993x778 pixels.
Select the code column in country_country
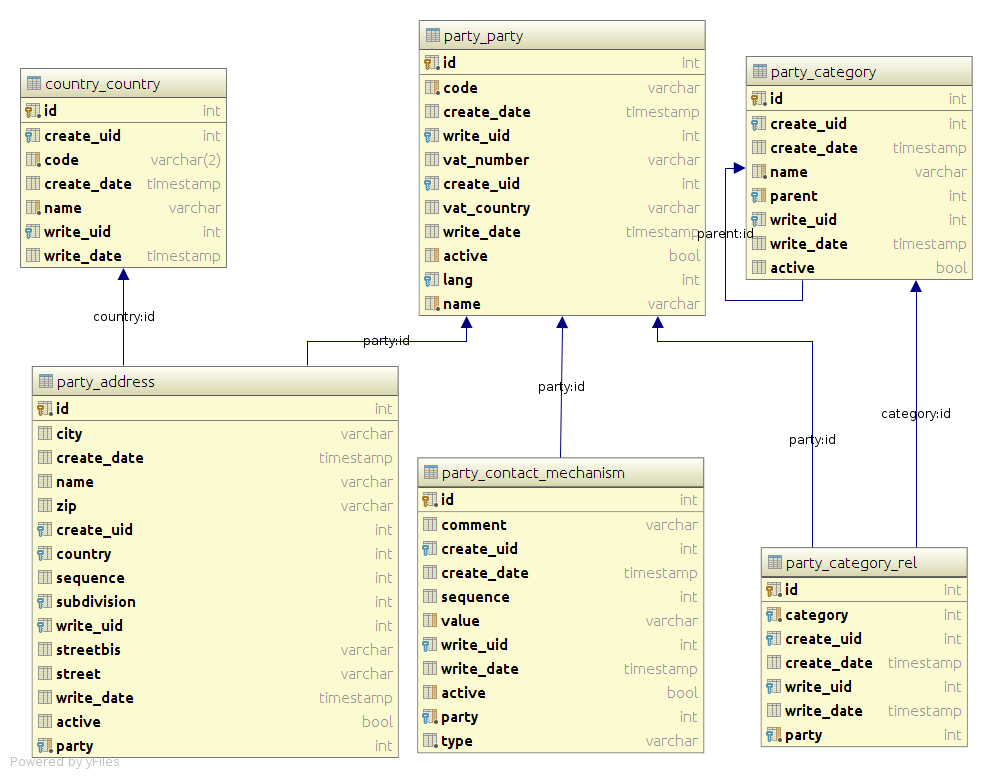pyautogui.click(x=123, y=160)
